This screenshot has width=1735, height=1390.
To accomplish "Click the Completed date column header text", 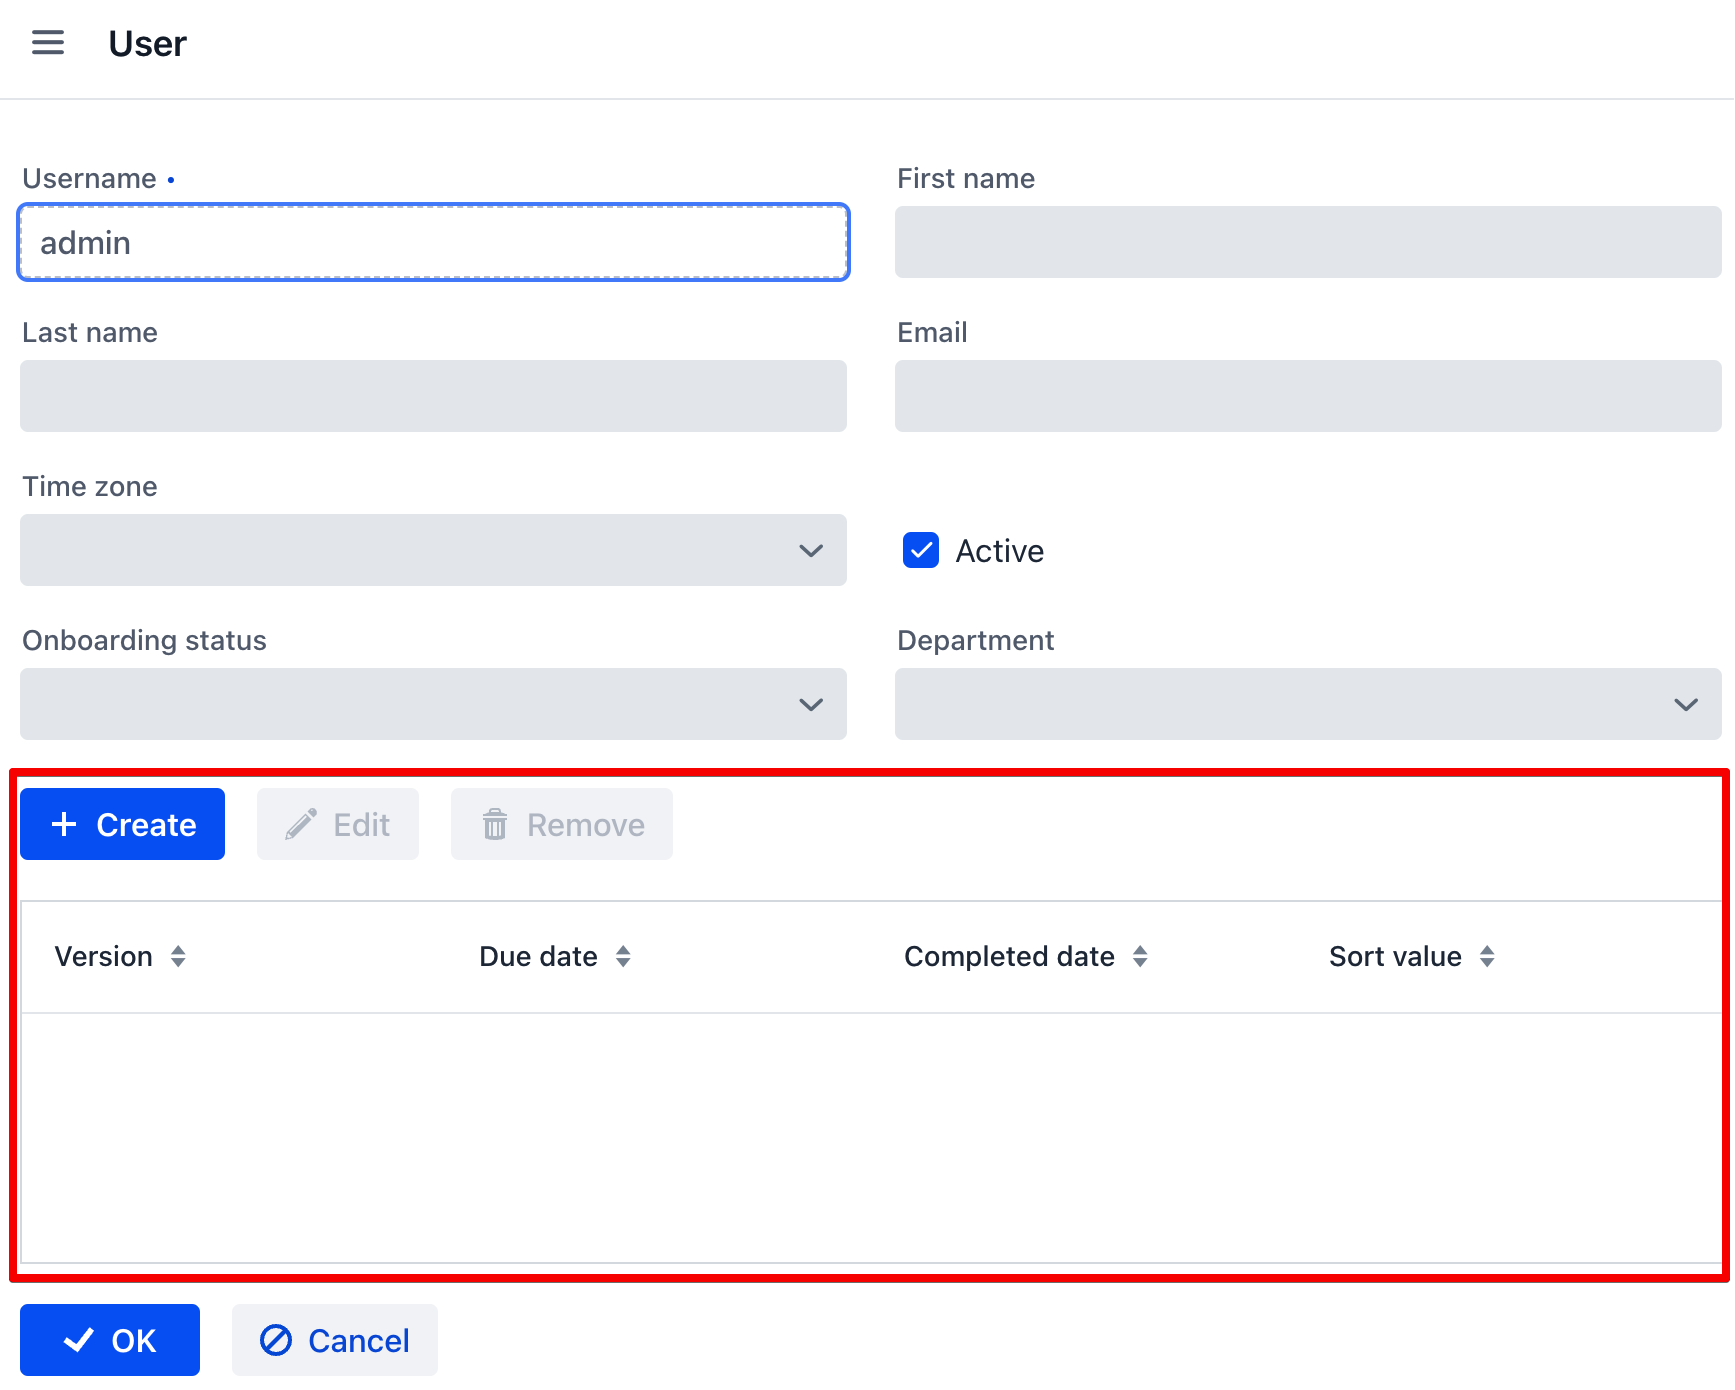I will (1008, 957).
